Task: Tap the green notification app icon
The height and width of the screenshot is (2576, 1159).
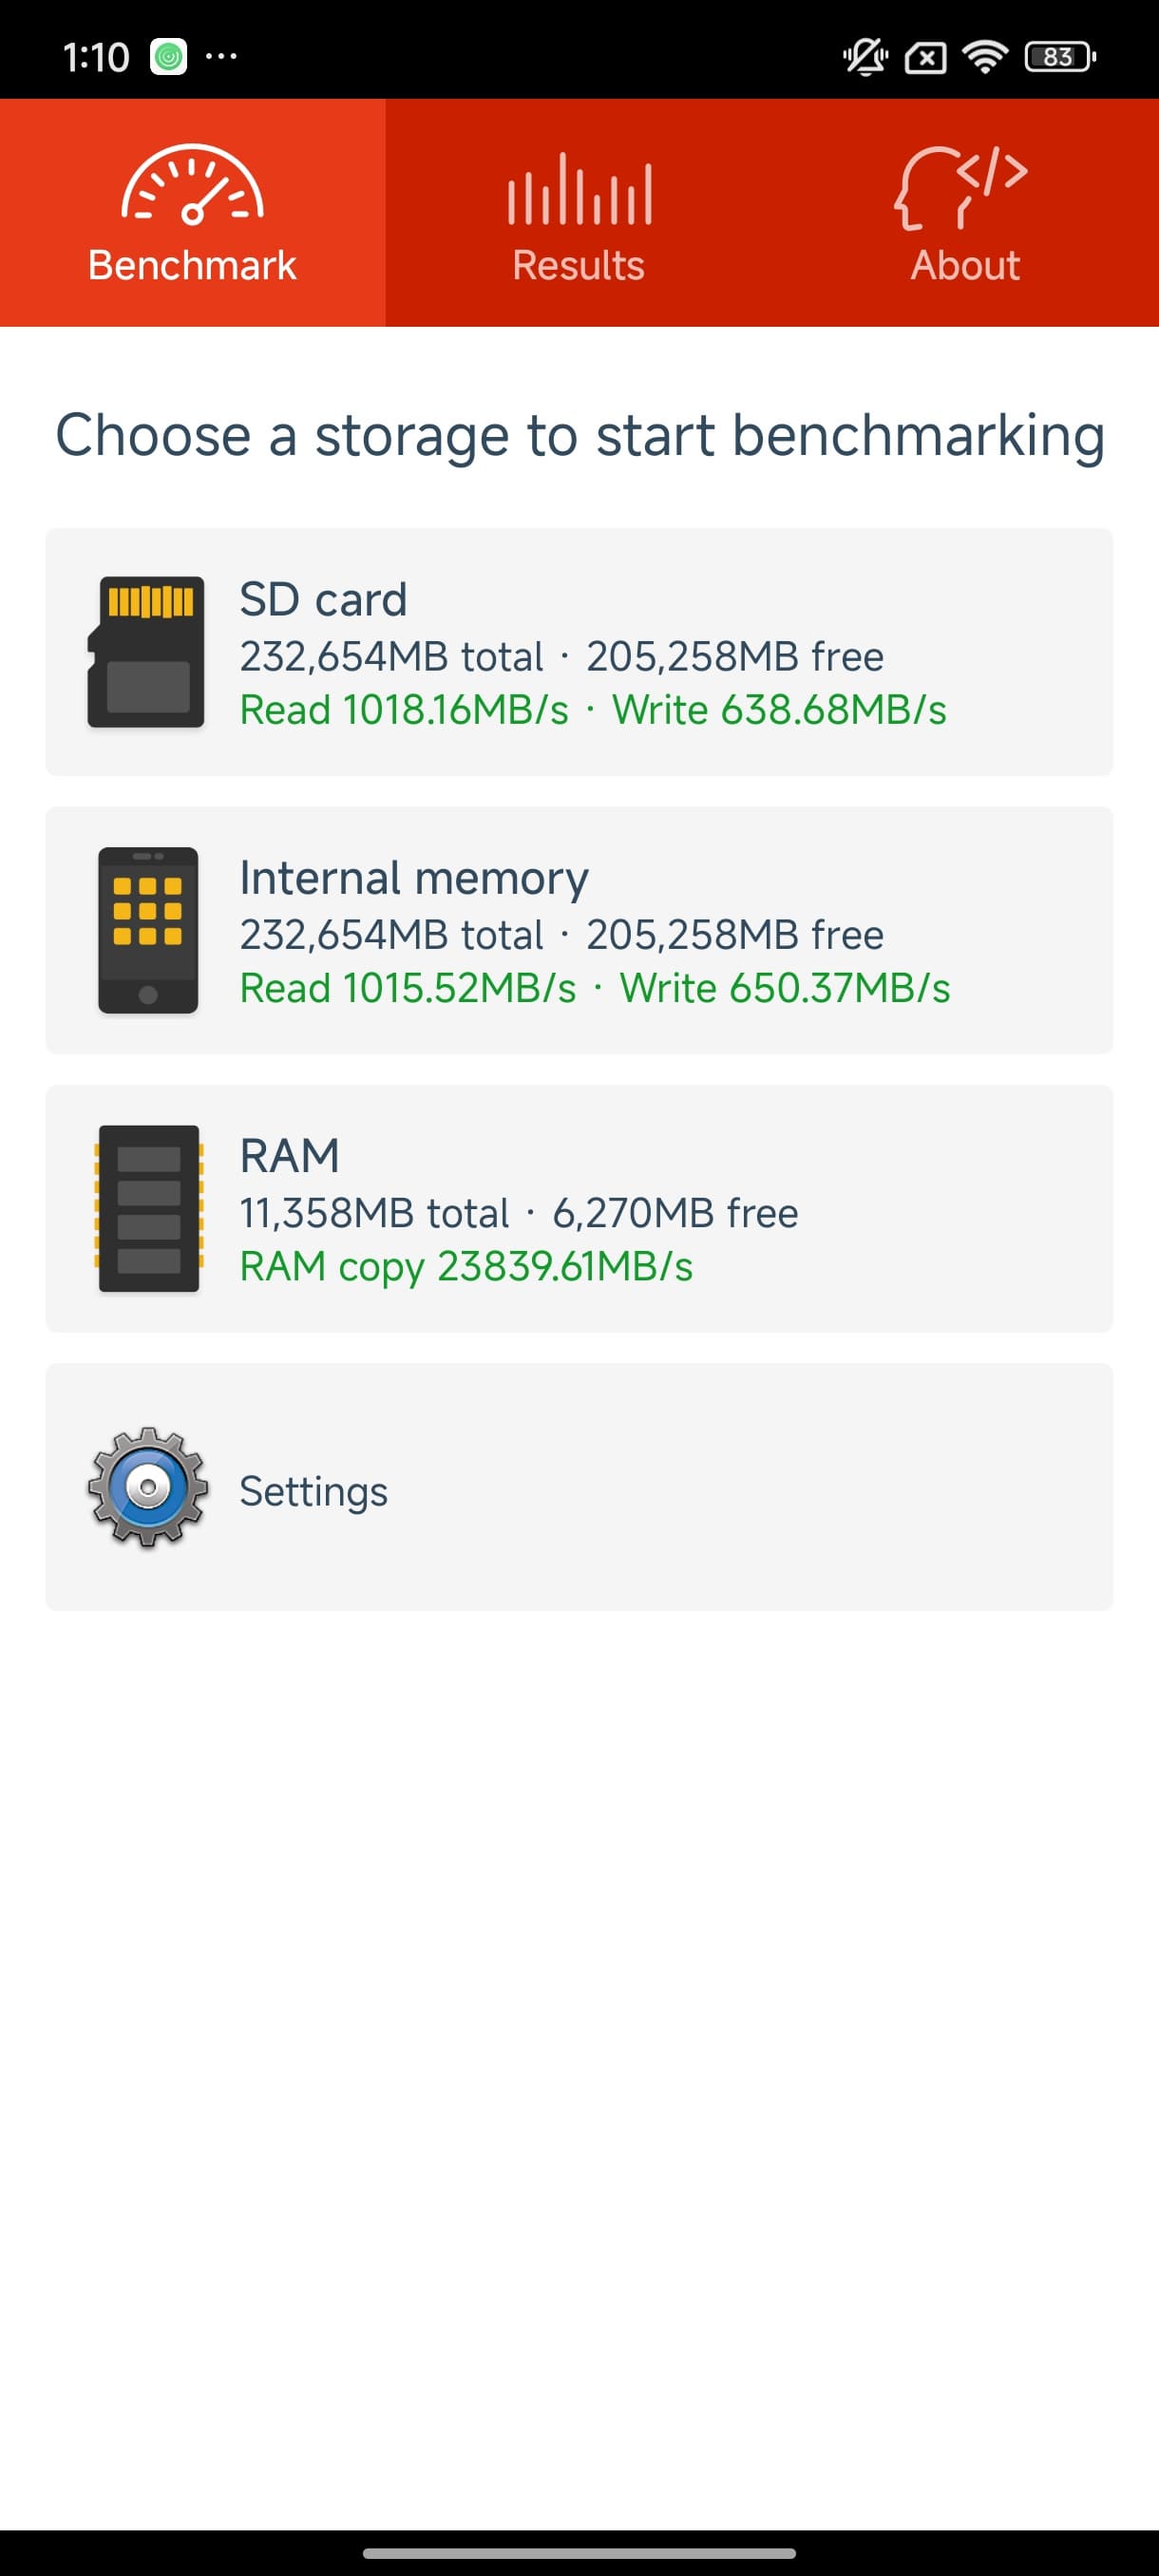Action: pos(168,57)
